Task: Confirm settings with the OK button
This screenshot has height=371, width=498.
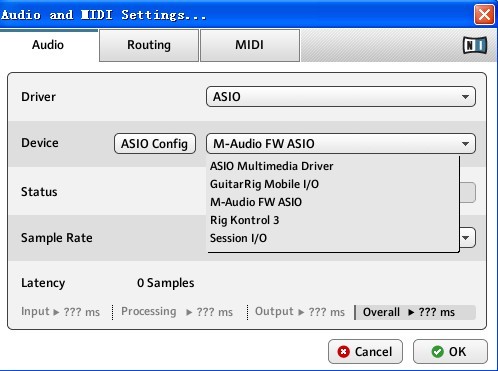Action: tap(450, 352)
